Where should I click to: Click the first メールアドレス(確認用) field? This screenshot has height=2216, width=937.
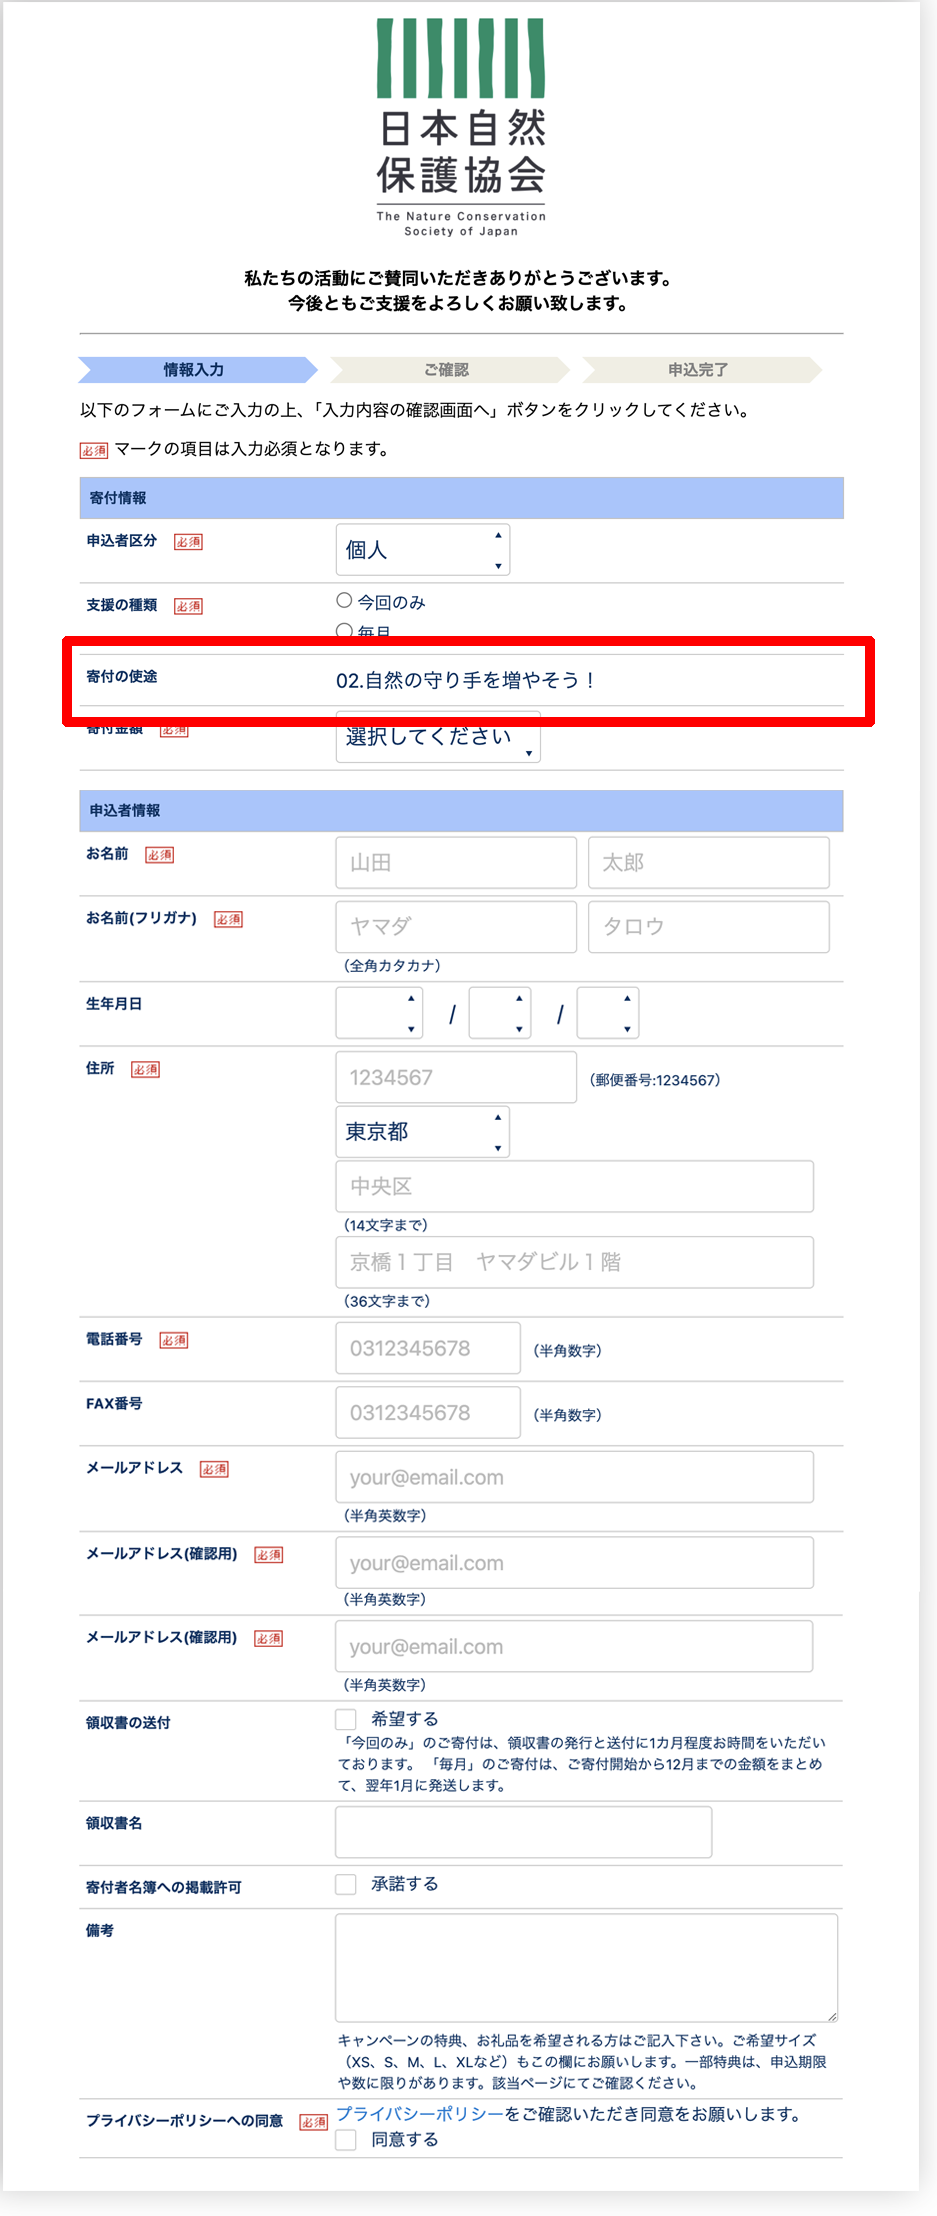tap(575, 1563)
